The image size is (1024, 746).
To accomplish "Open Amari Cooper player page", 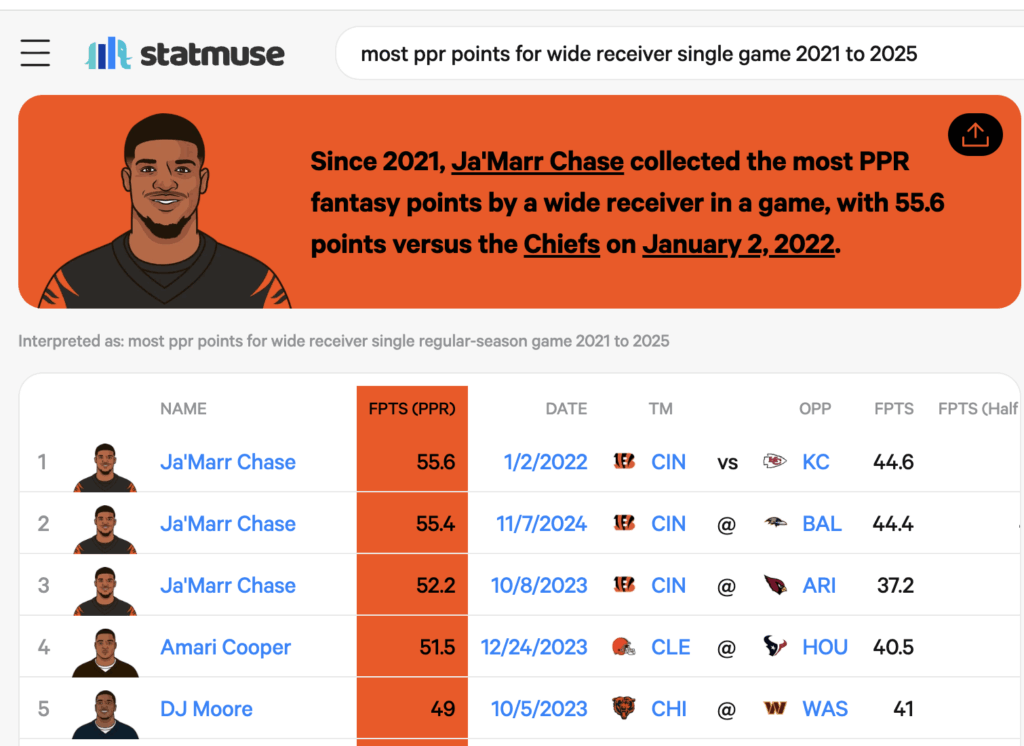I will click(x=225, y=647).
